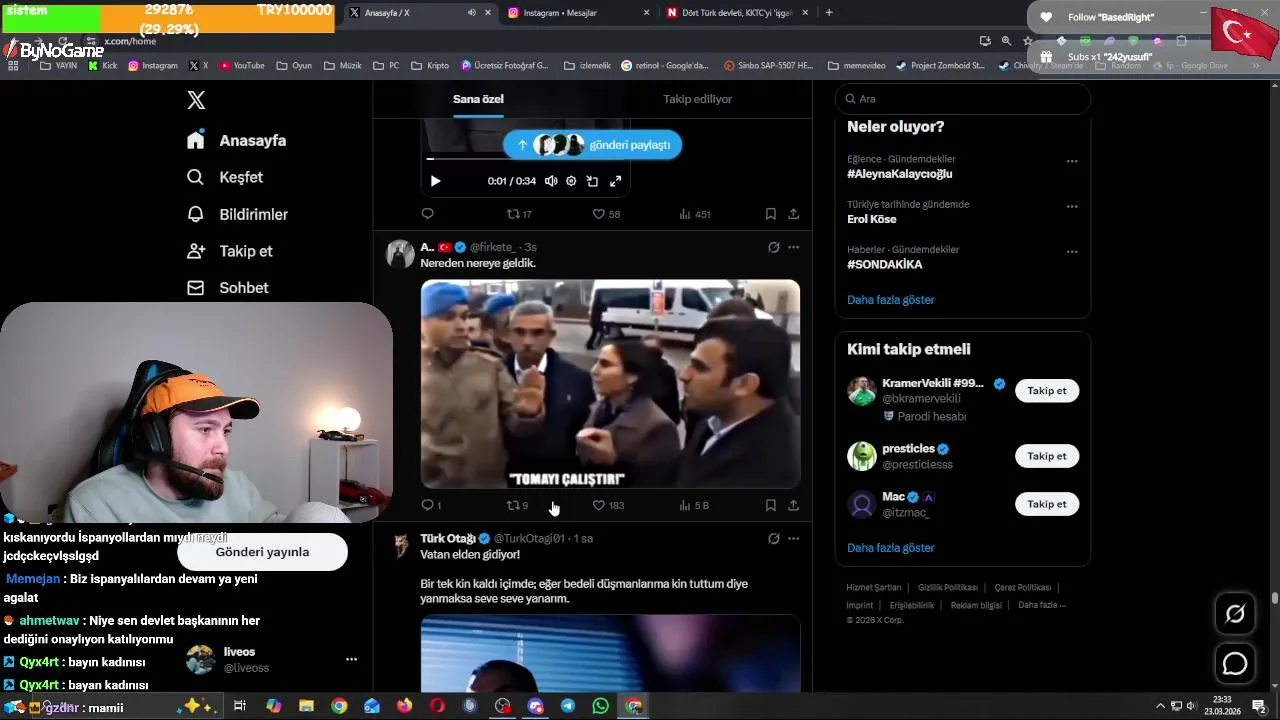
Task: Reply to the first video post
Action: pos(427,214)
